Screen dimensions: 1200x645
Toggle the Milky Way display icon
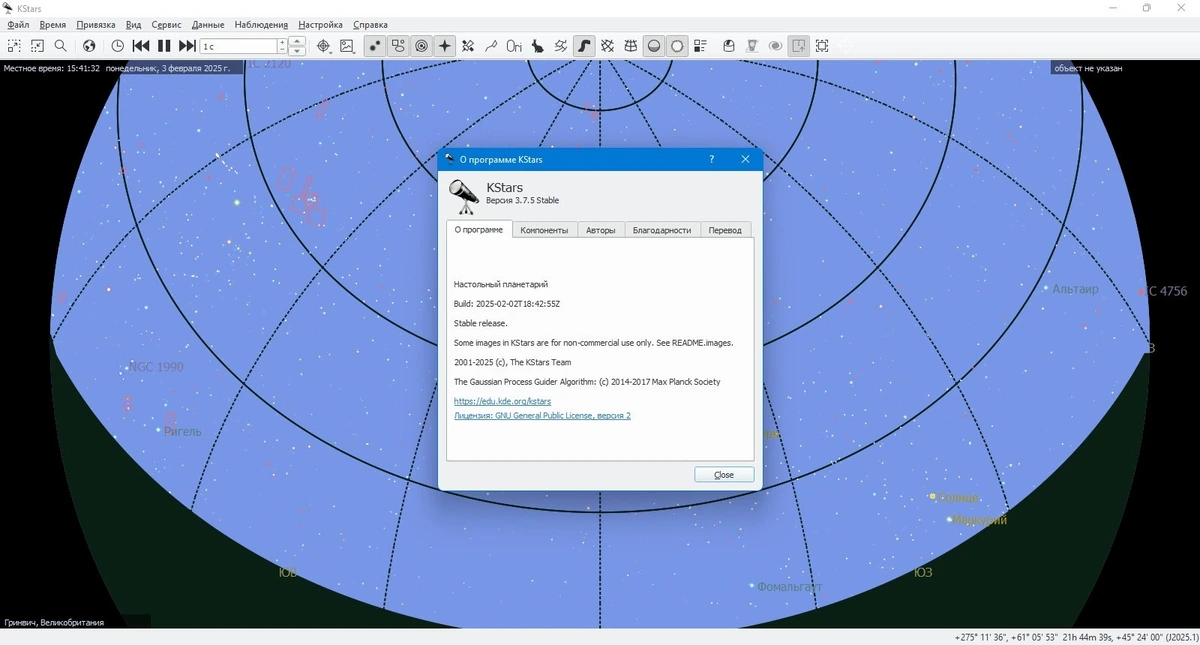pyautogui.click(x=584, y=45)
